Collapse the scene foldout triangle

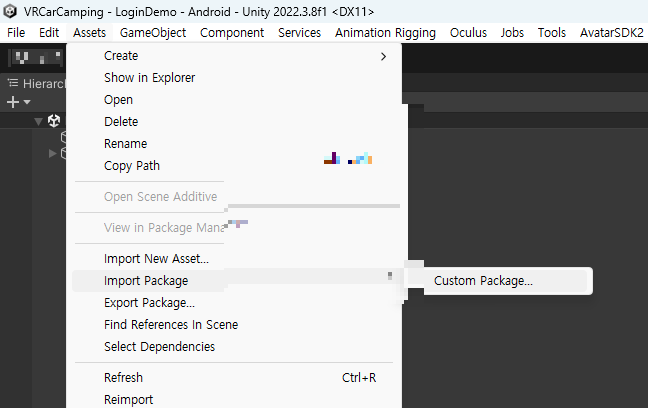pos(38,121)
